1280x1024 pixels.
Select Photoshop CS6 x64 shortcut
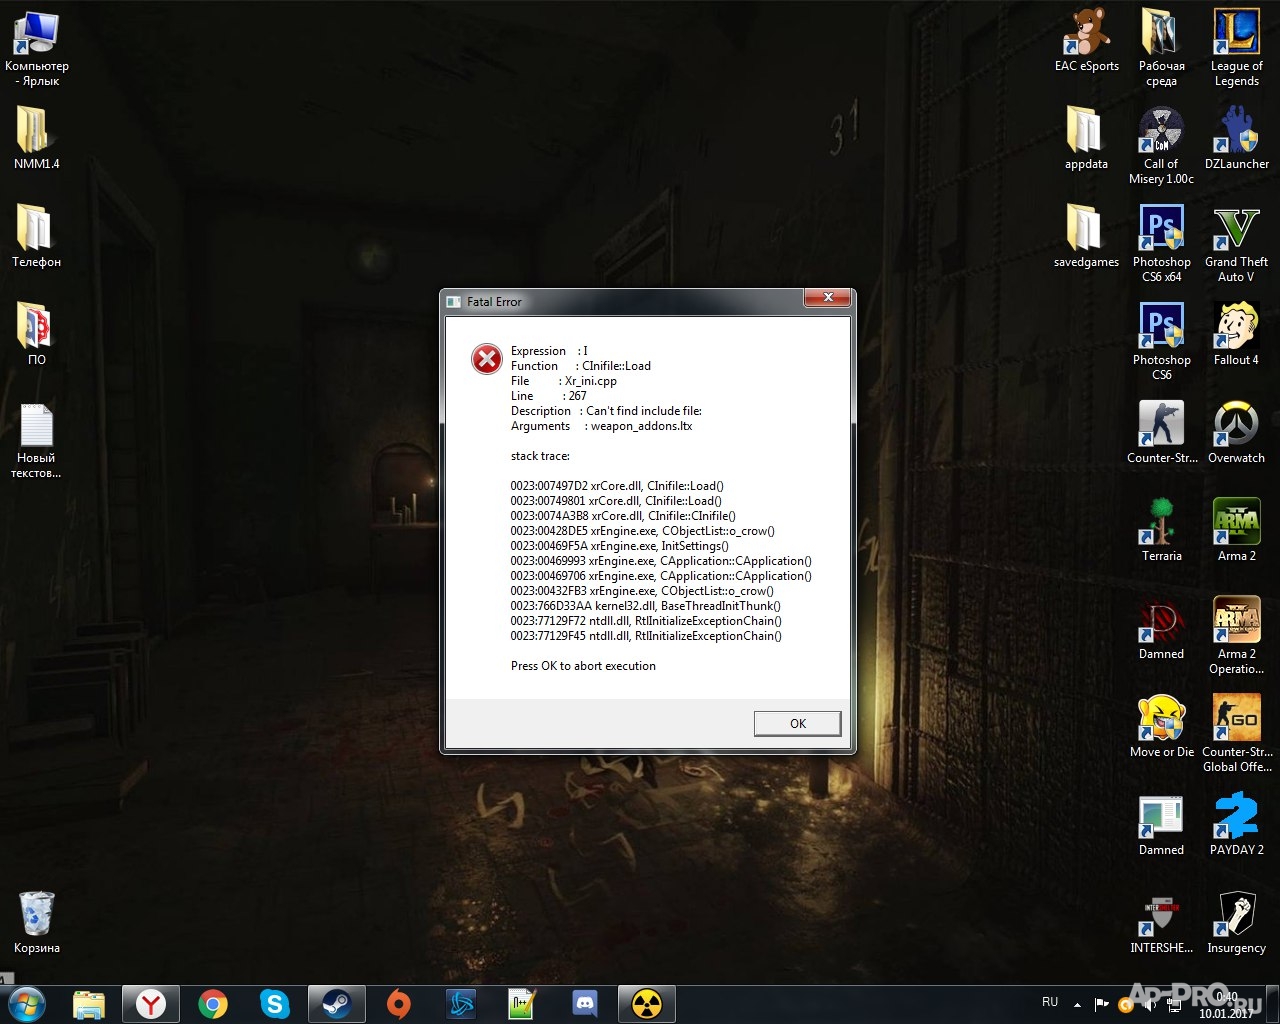click(x=1162, y=244)
